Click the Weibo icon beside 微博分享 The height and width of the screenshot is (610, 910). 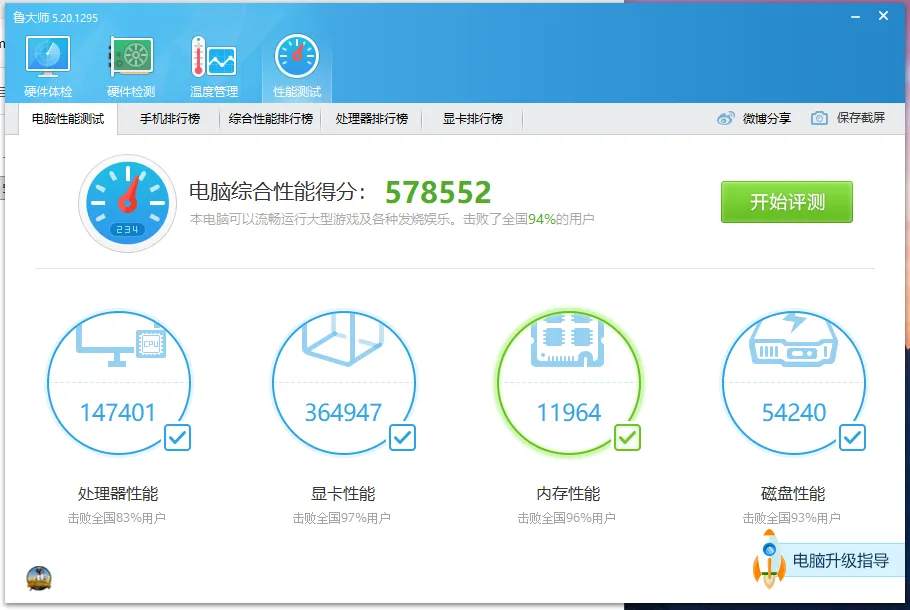[x=725, y=119]
